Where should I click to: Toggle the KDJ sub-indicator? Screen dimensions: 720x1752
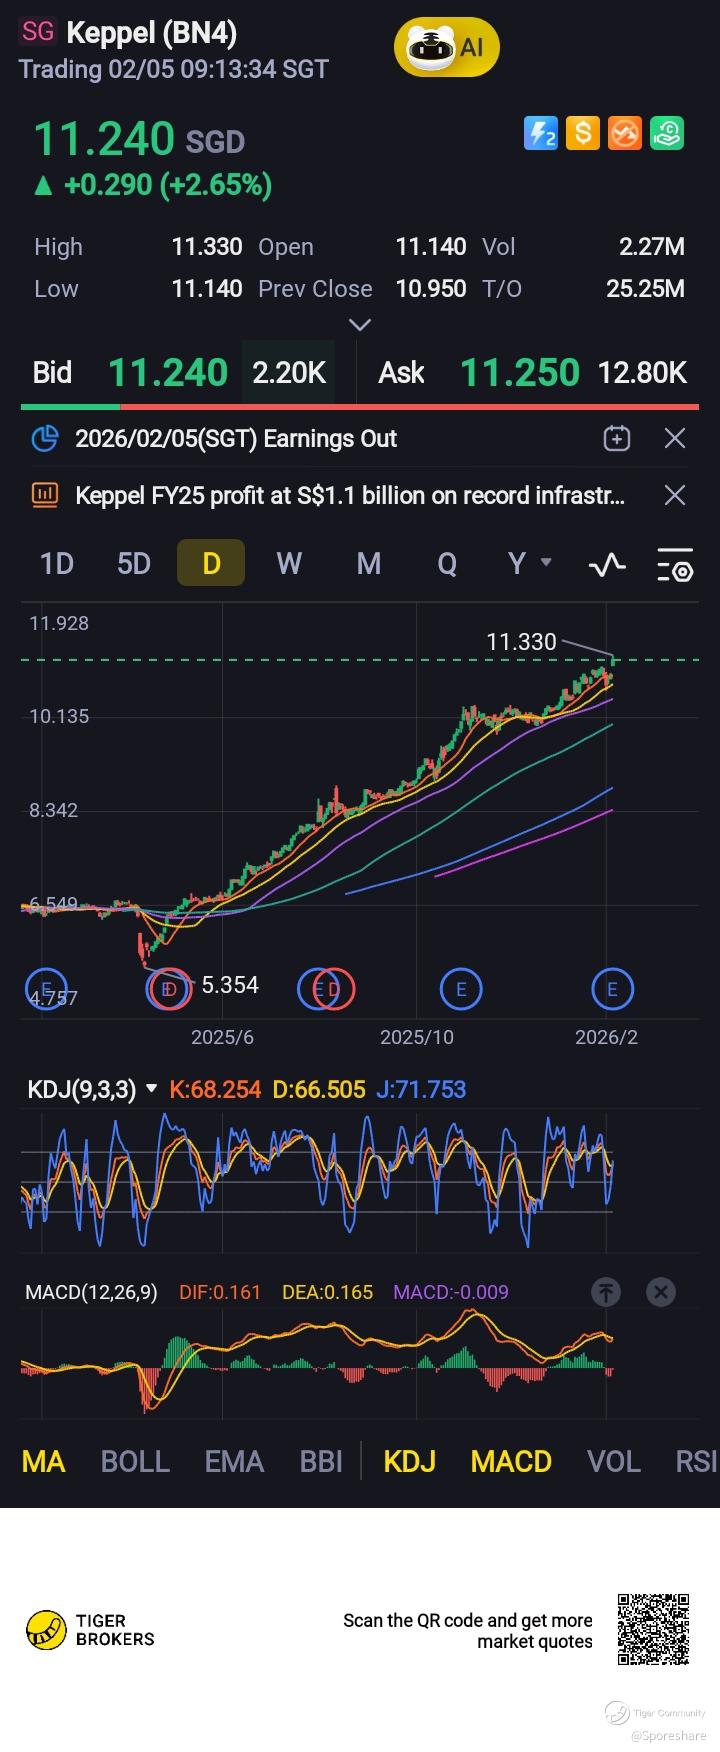(x=410, y=1461)
